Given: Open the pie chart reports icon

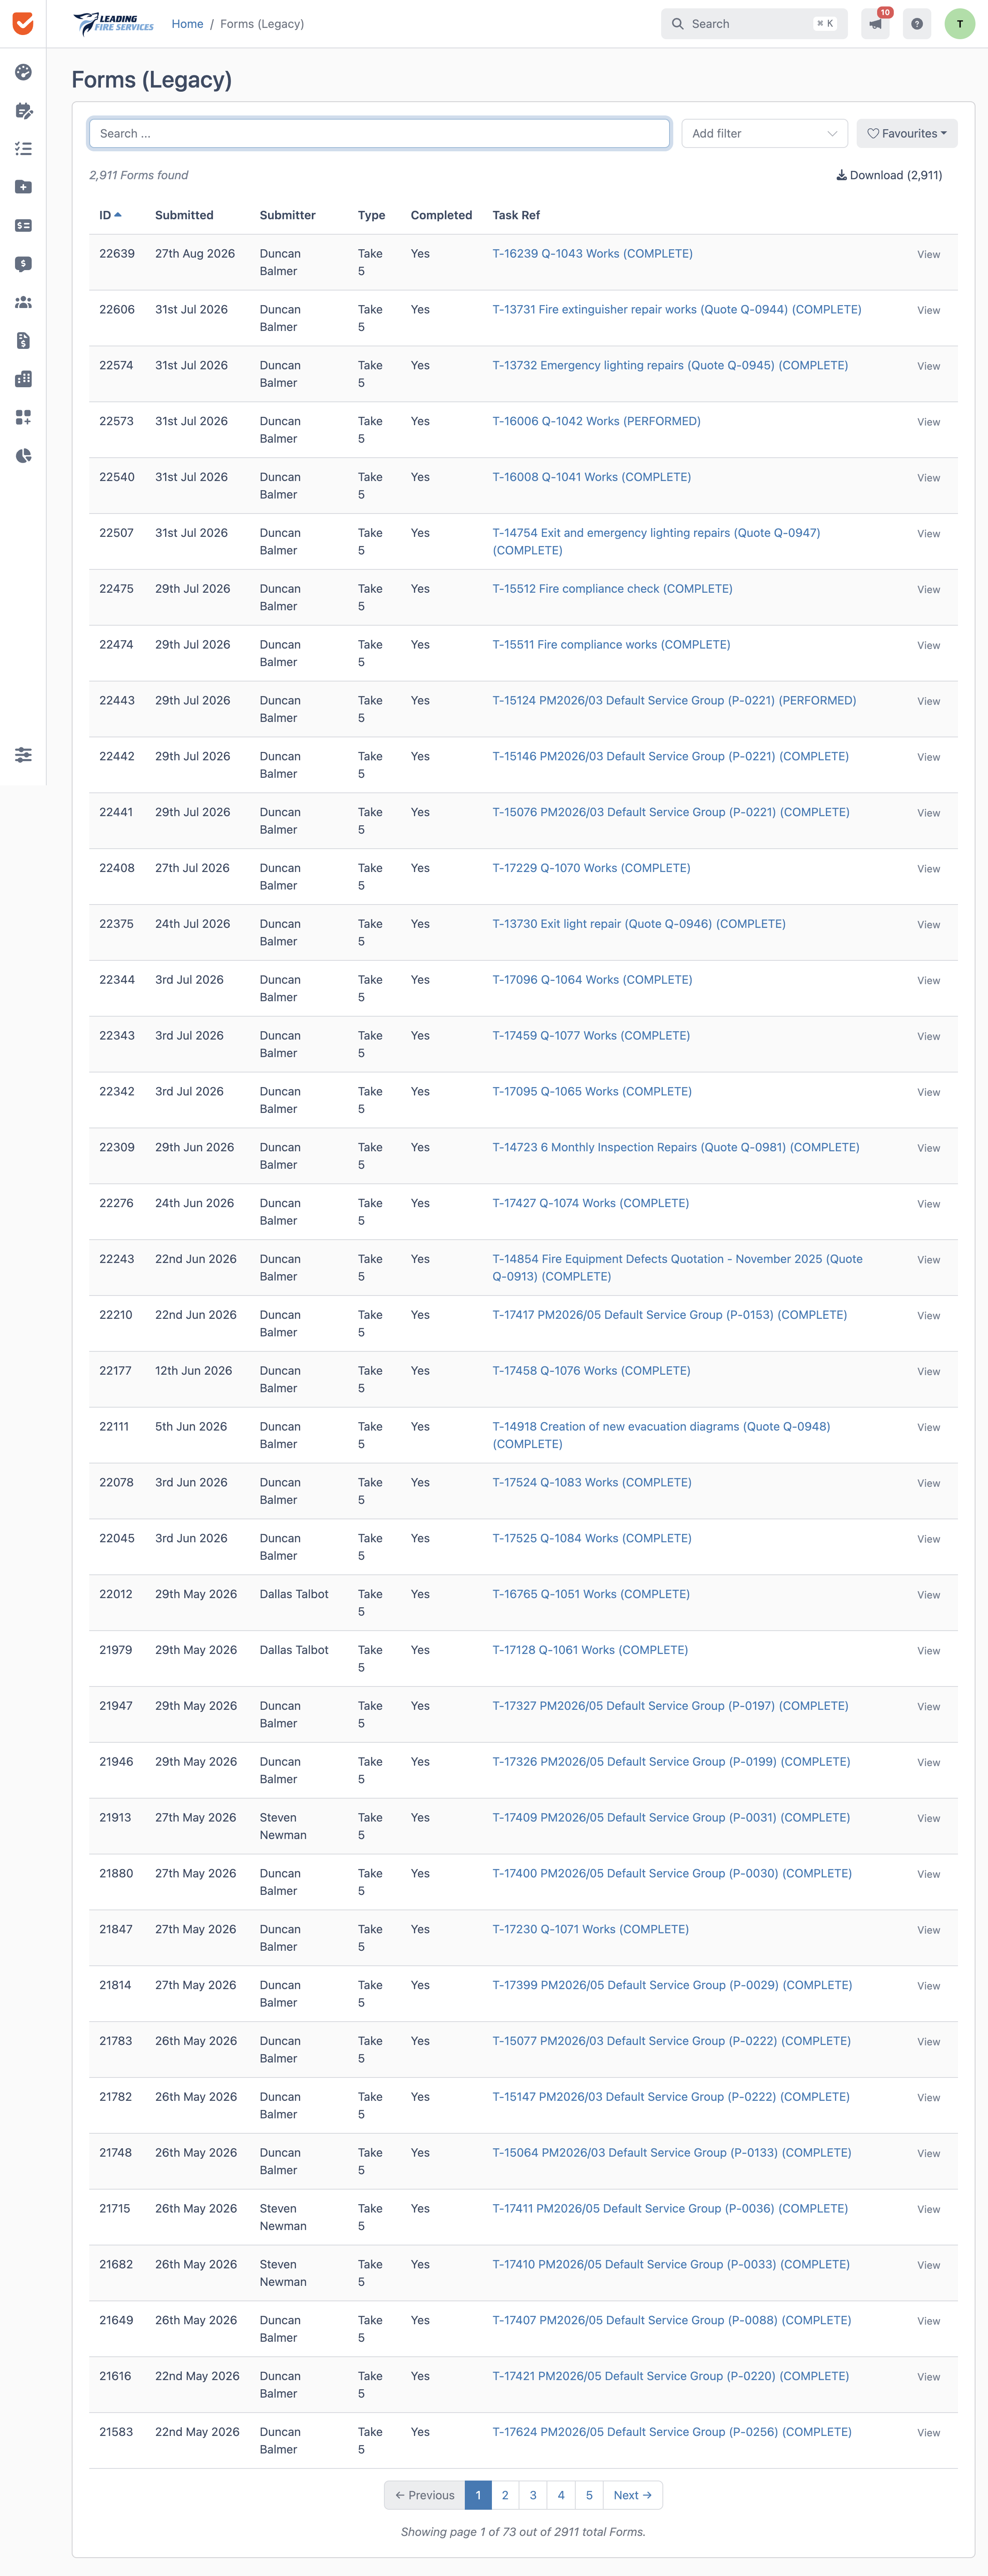Looking at the screenshot, I should (23, 456).
